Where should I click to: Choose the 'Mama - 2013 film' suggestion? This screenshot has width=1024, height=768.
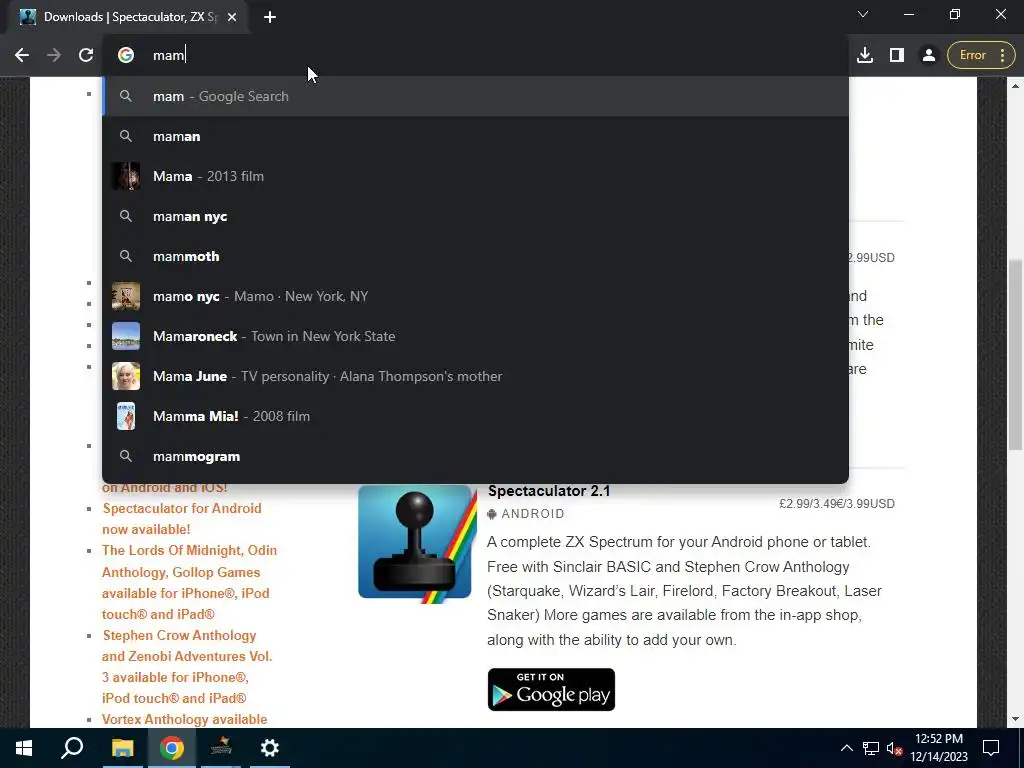(x=475, y=176)
